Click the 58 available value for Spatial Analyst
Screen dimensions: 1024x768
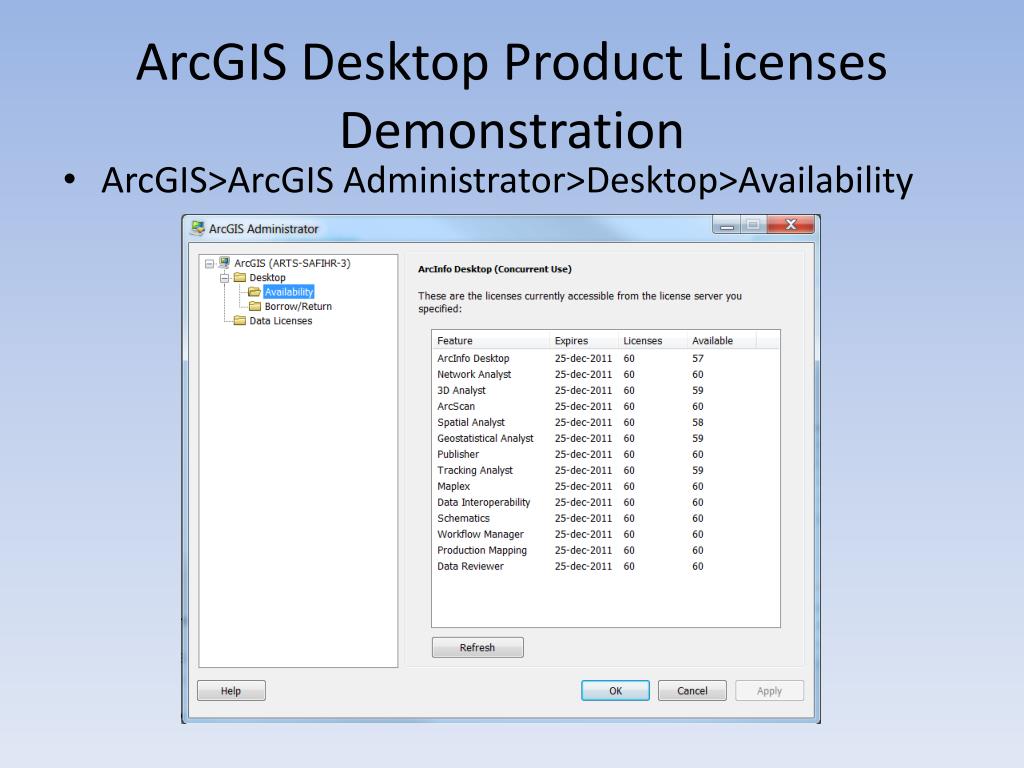coord(698,423)
